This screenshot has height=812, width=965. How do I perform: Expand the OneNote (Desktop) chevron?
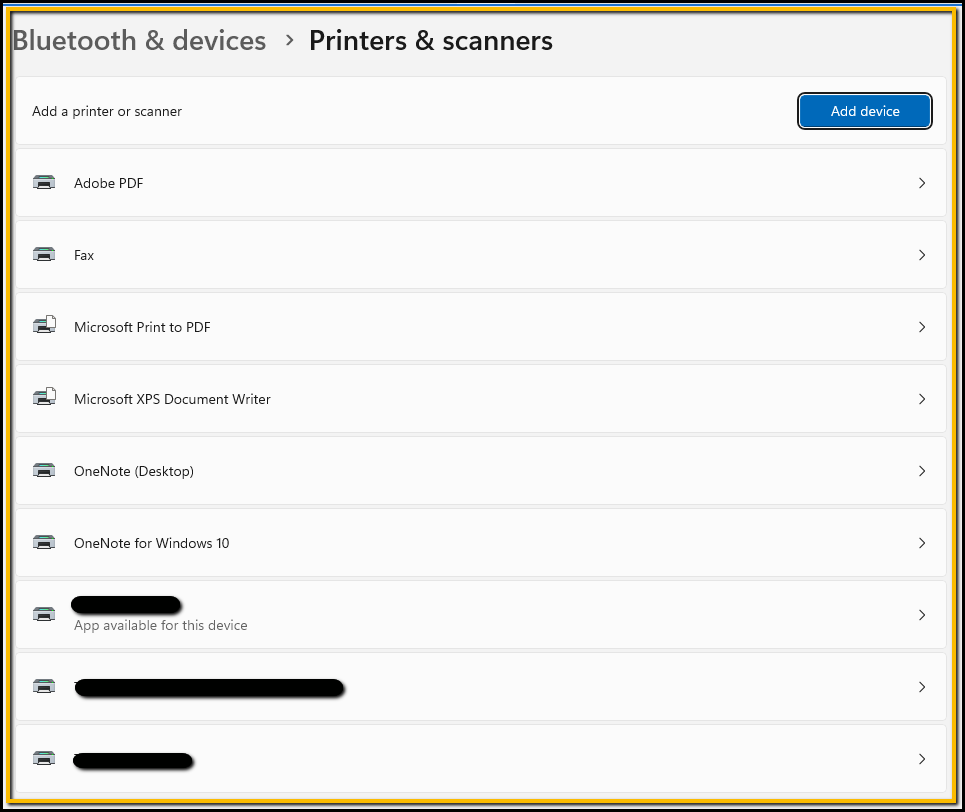tap(922, 471)
